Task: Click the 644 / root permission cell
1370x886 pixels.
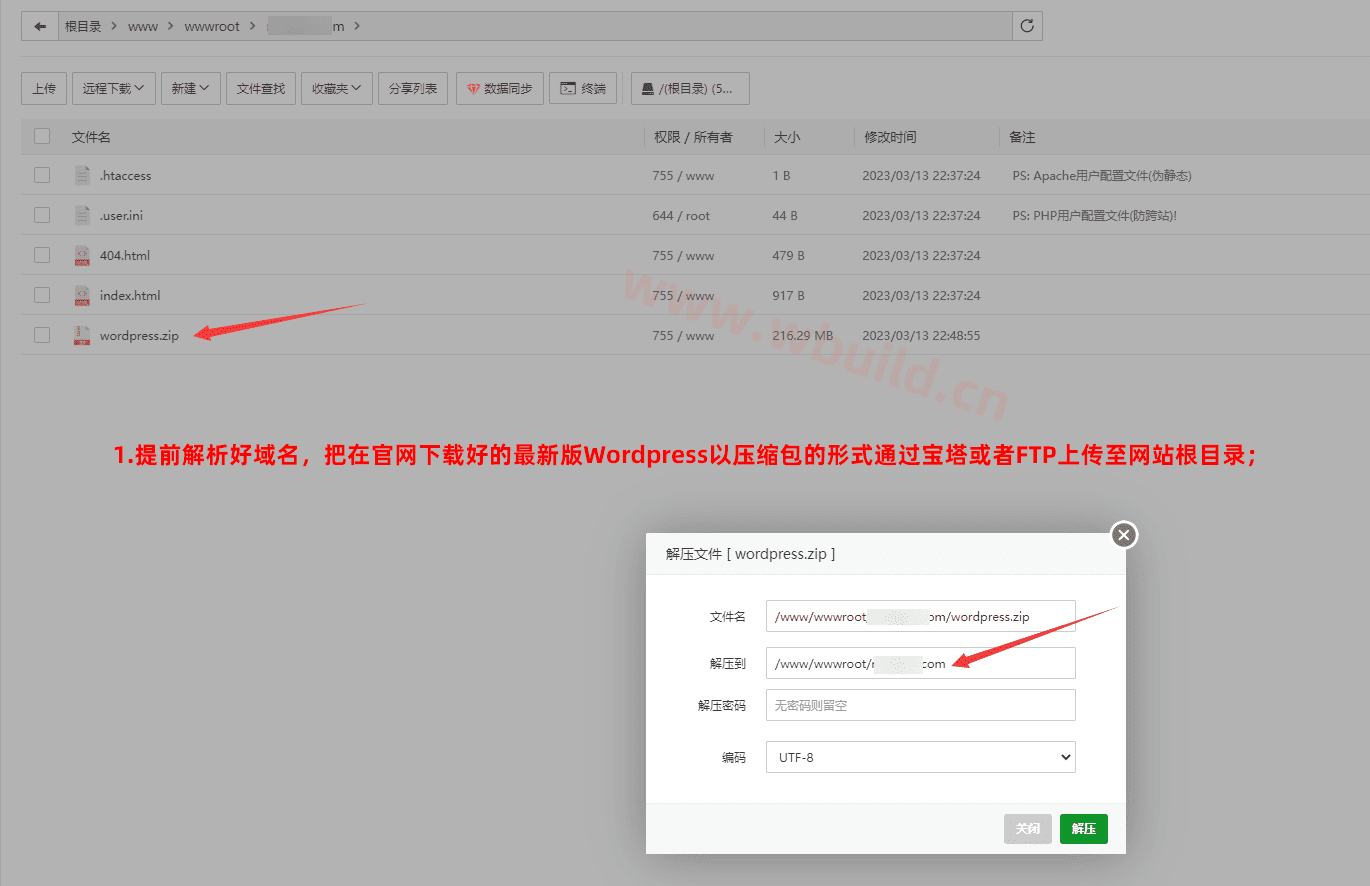Action: pyautogui.click(x=681, y=216)
